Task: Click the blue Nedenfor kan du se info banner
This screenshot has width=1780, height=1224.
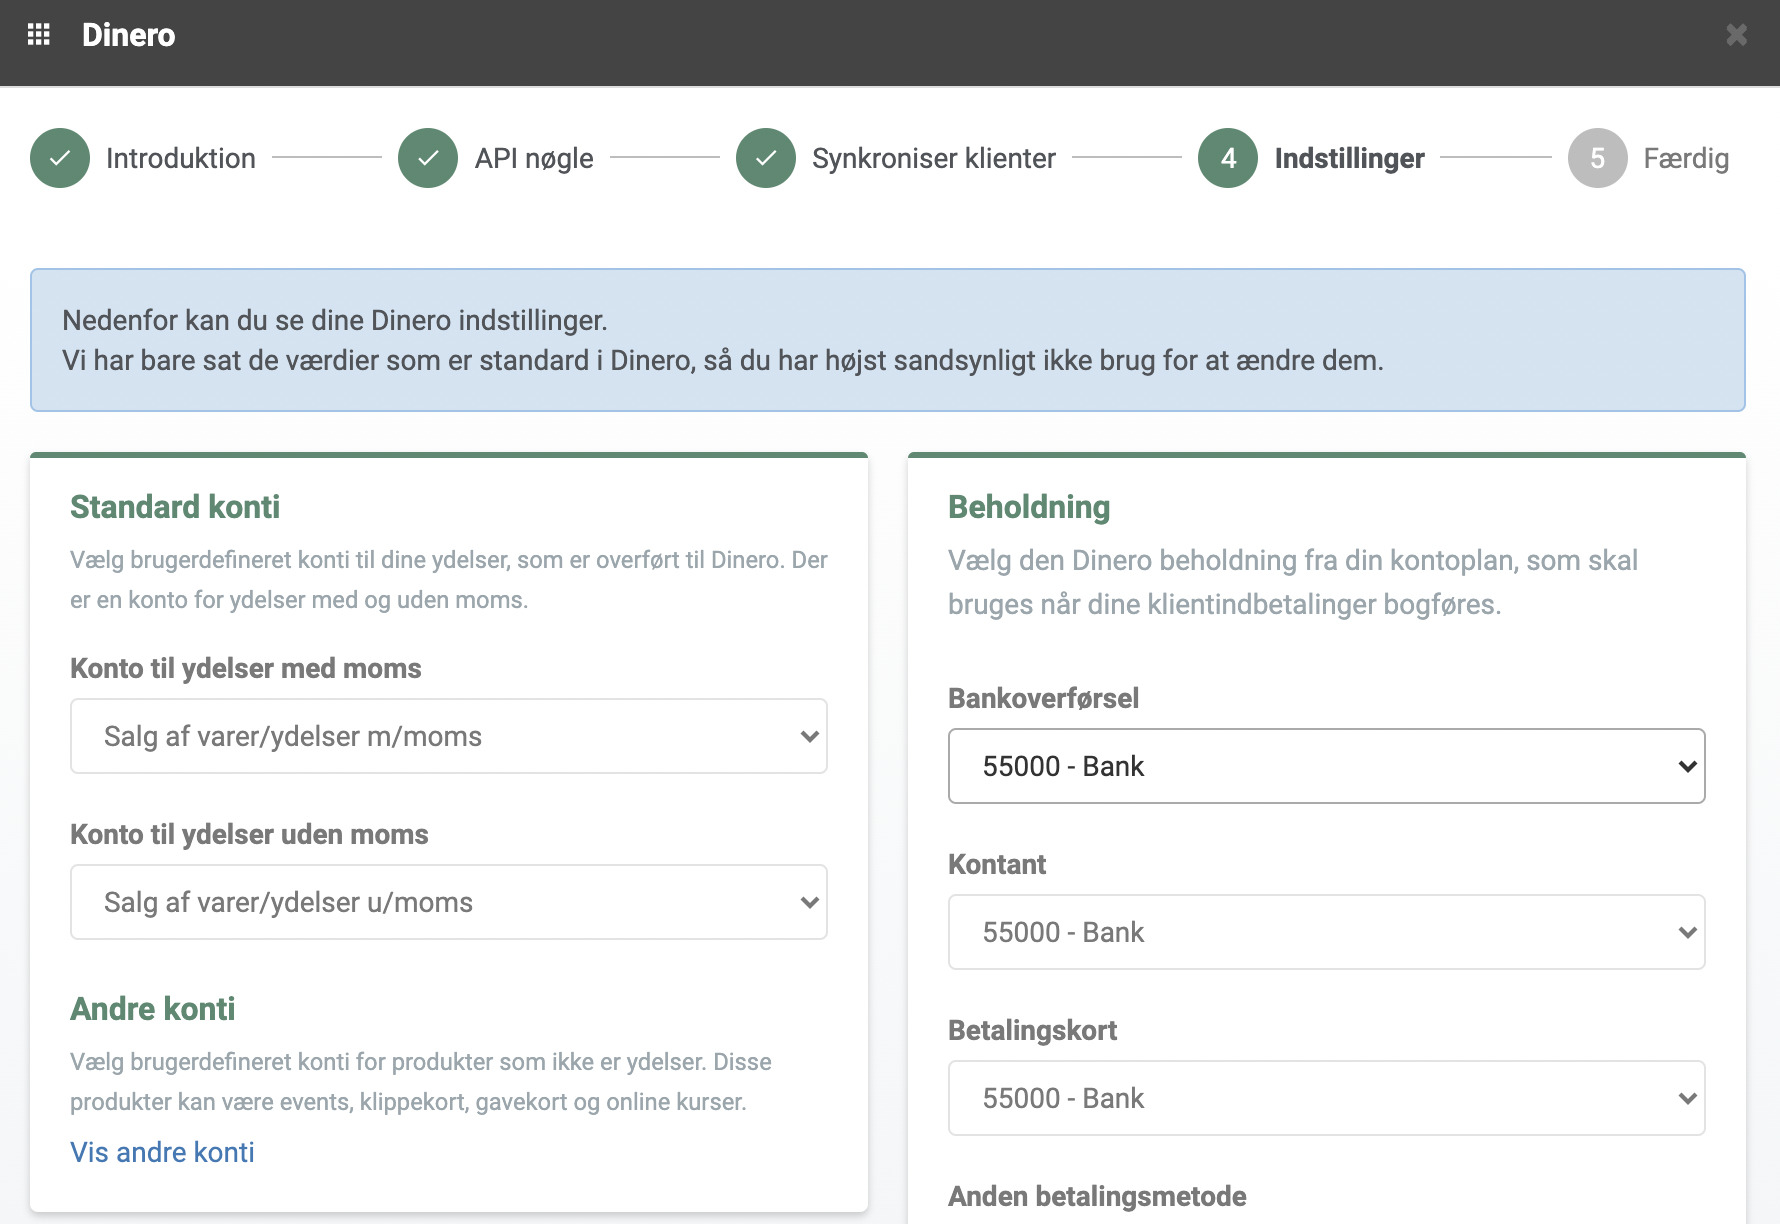Action: (888, 340)
